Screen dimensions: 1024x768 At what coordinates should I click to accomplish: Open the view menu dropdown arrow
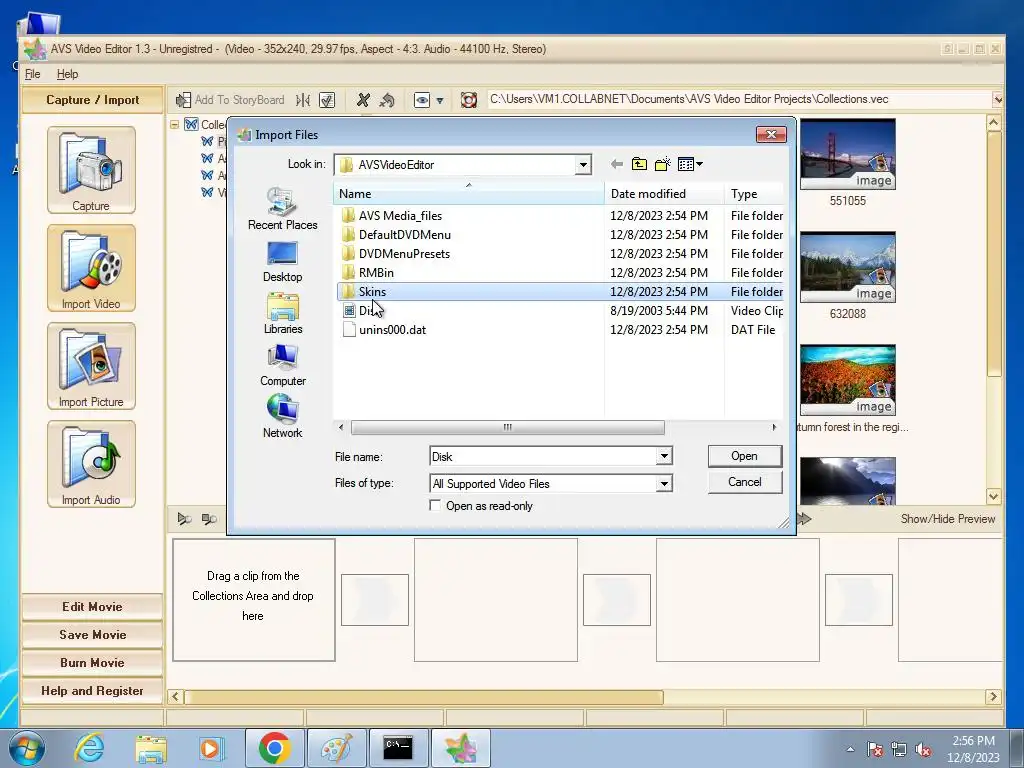(x=699, y=165)
